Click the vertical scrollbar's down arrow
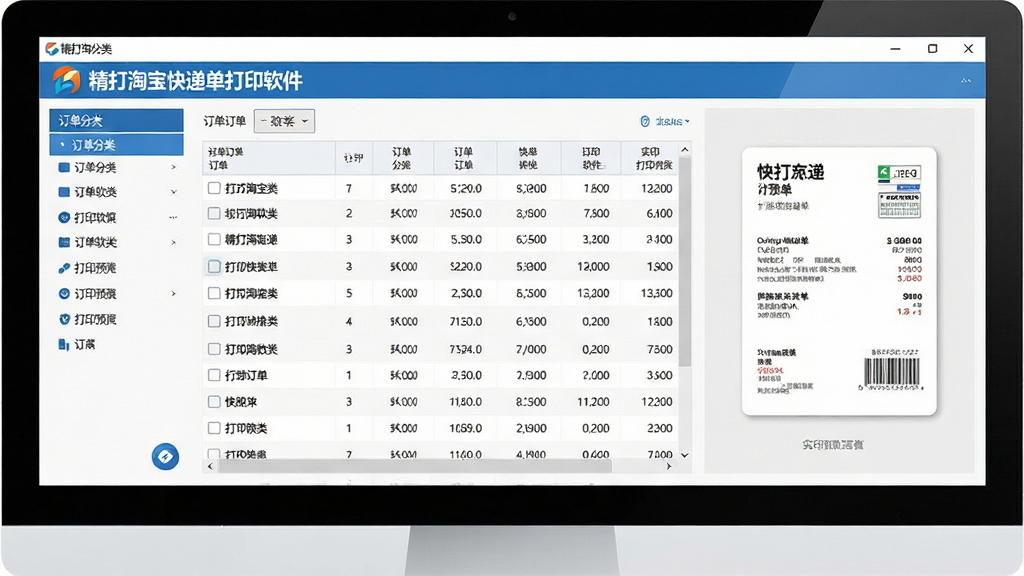 pos(684,455)
